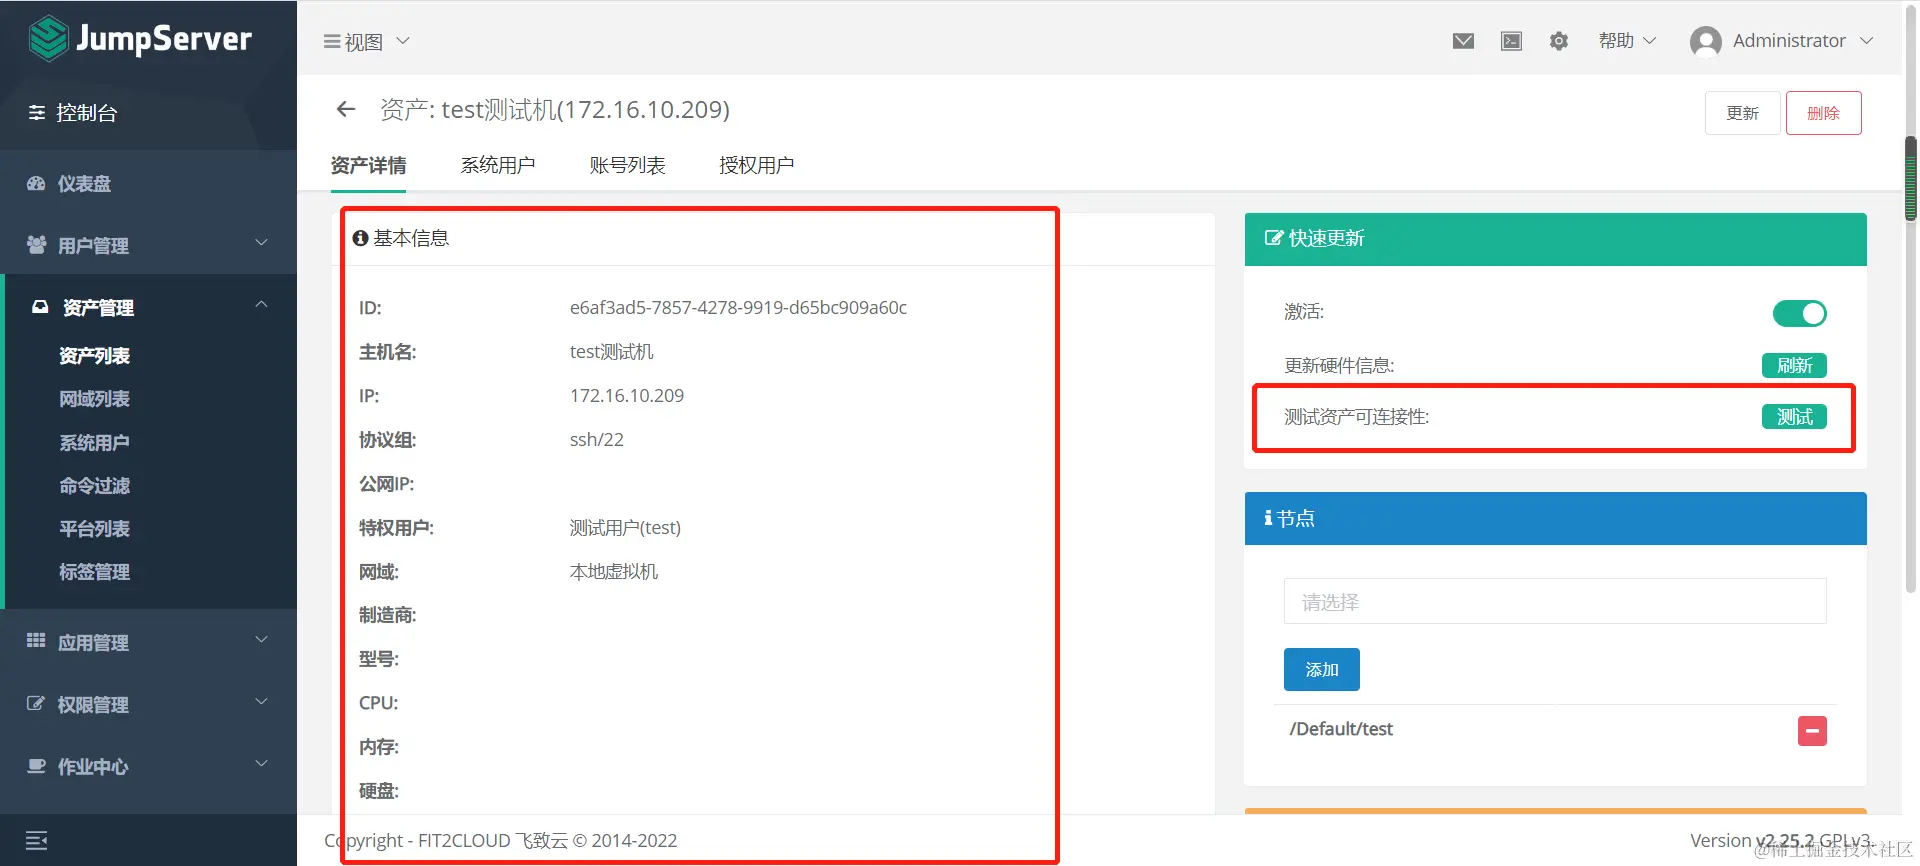This screenshot has height=866, width=1920.
Task: Open 标签管理 in sidebar
Action: [94, 572]
